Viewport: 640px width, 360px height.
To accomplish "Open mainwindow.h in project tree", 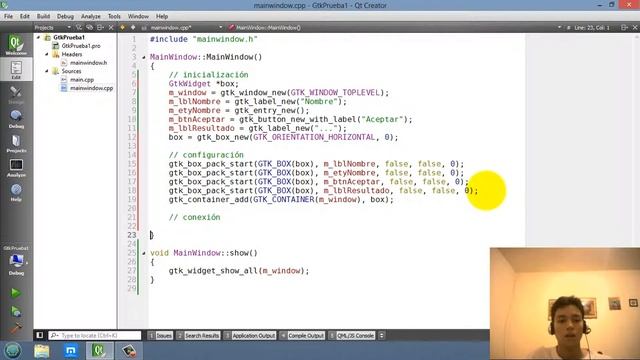I will [88, 62].
